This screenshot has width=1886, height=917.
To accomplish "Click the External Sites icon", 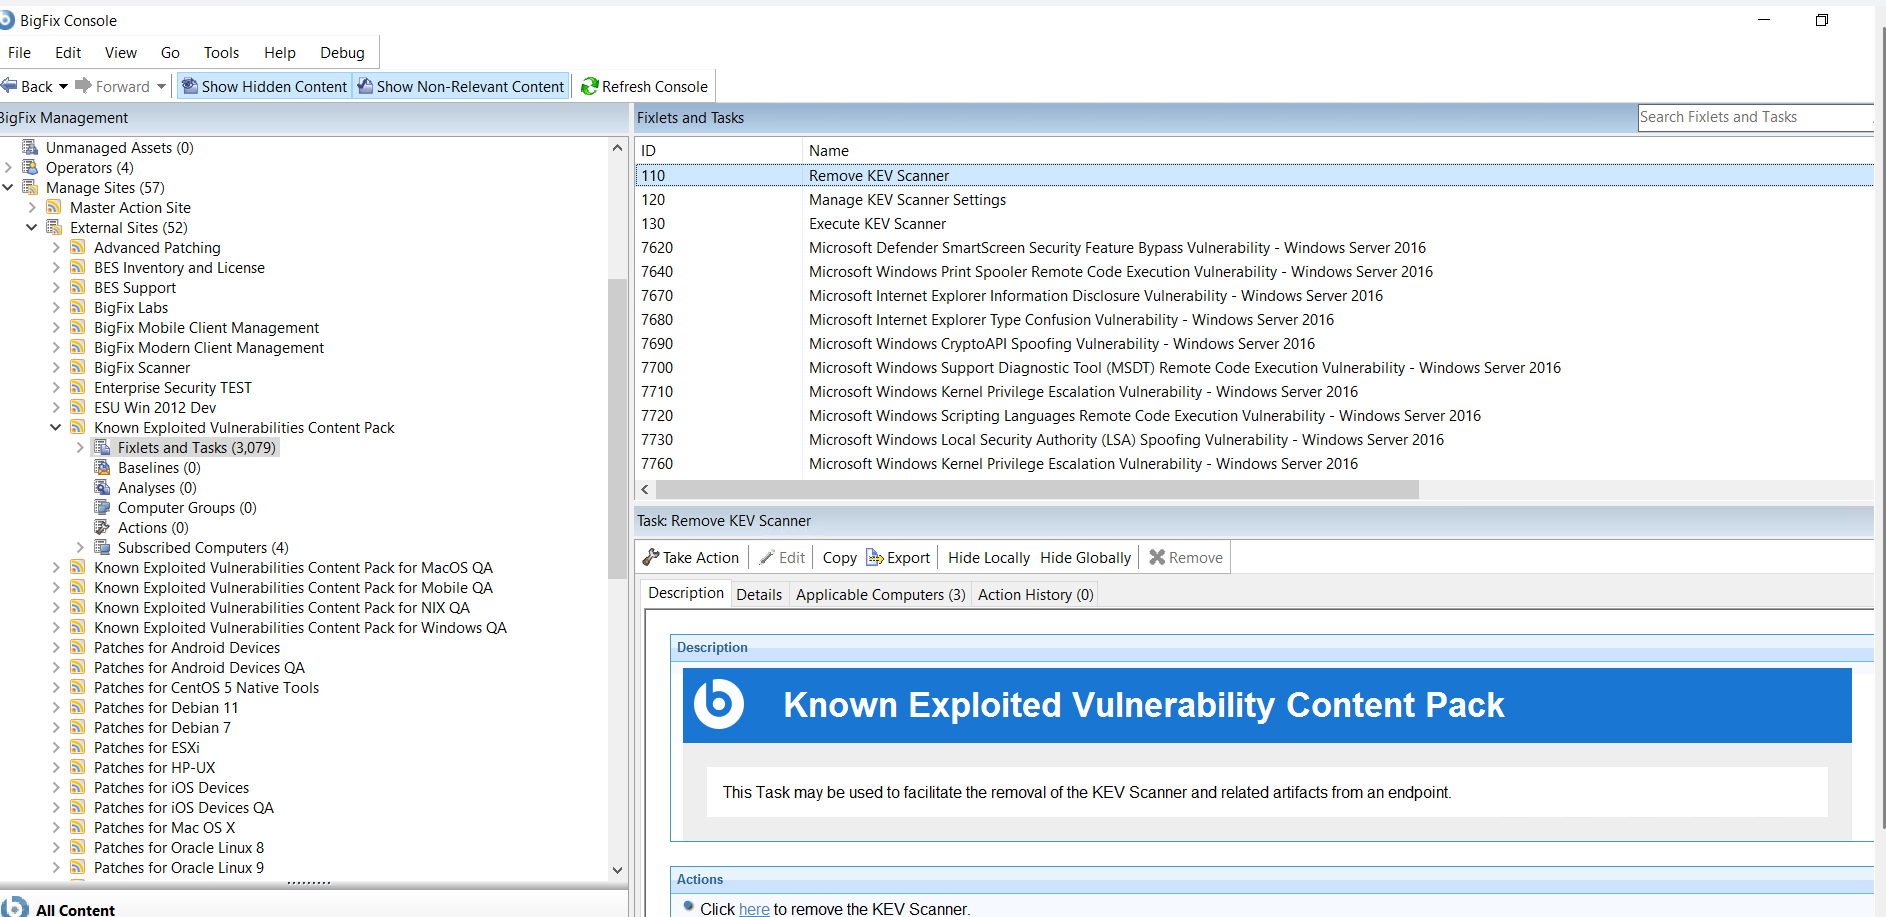I will (54, 227).
